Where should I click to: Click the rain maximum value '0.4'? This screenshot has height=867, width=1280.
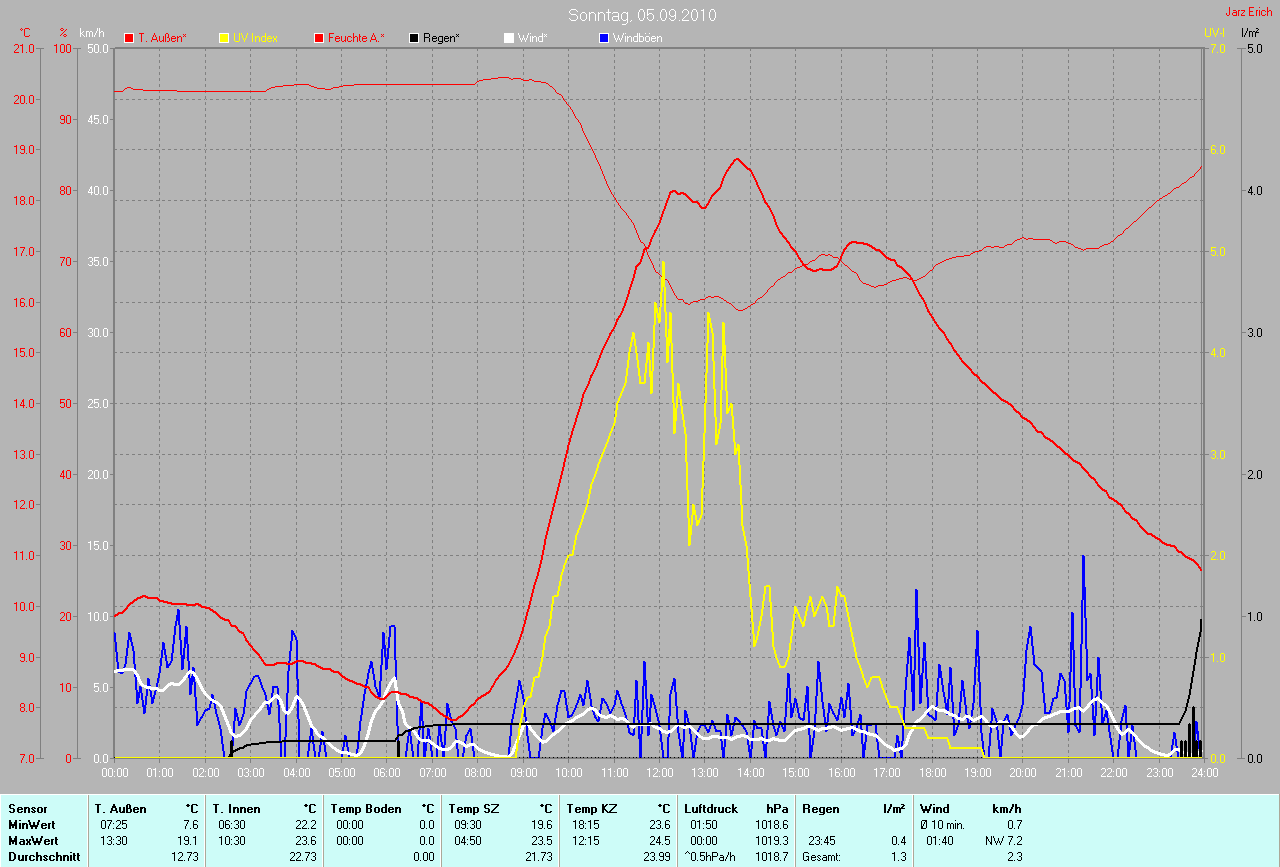point(898,841)
